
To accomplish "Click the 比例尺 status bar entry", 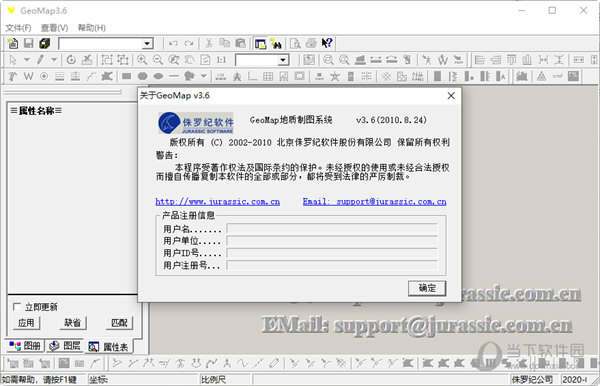I will click(213, 379).
